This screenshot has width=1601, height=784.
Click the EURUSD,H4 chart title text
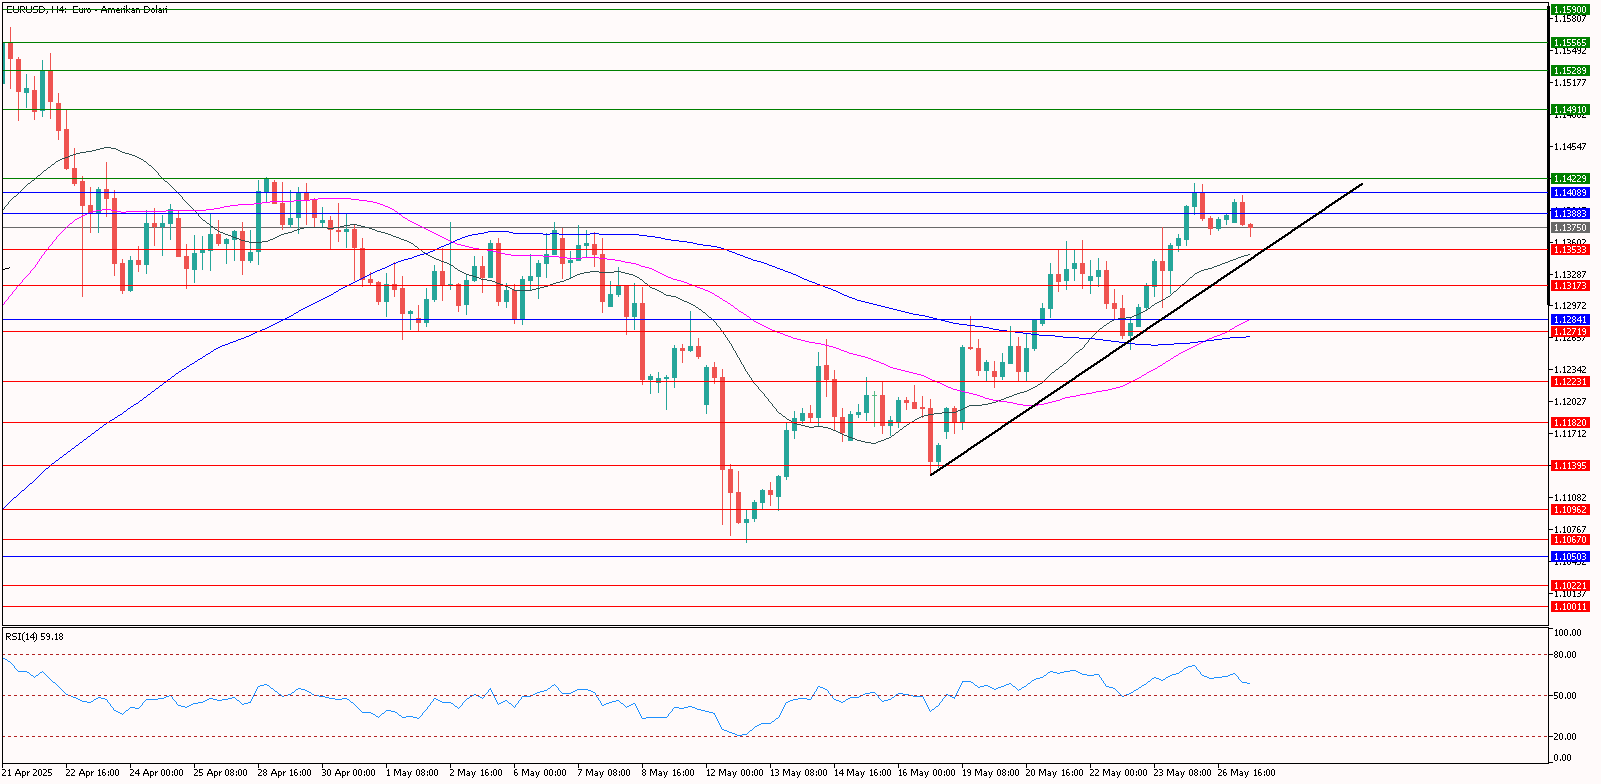pyautogui.click(x=86, y=10)
